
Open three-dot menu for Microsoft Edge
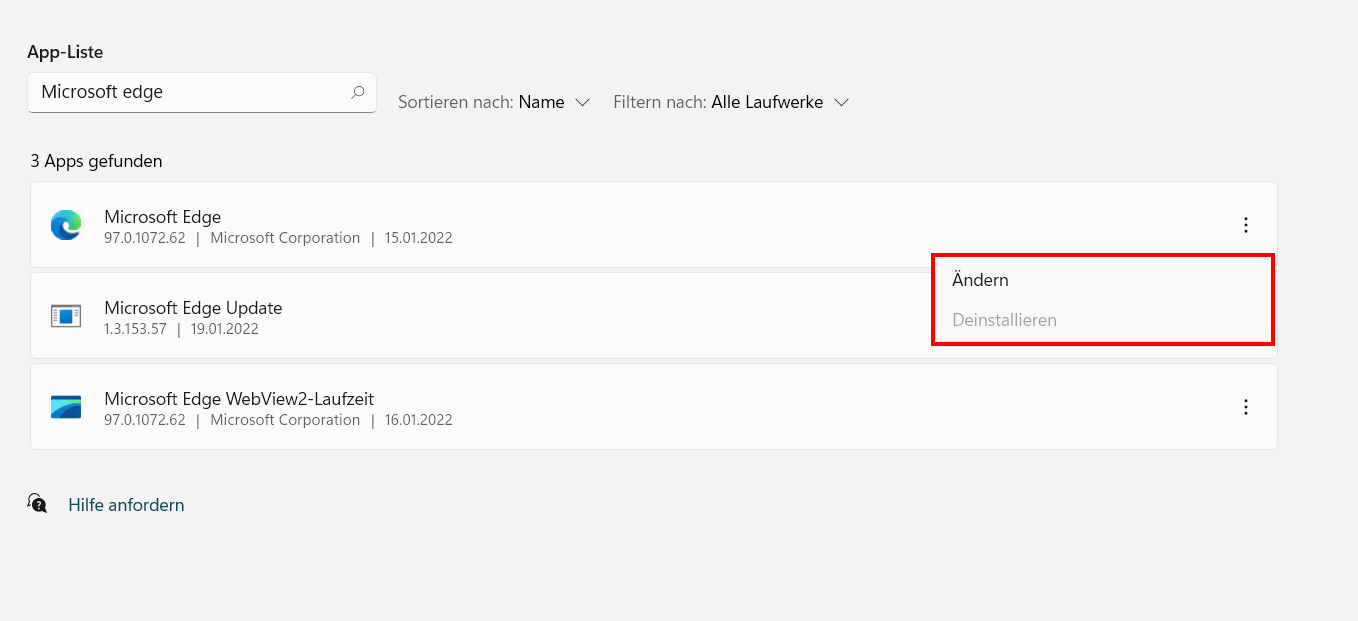pyautogui.click(x=1246, y=225)
